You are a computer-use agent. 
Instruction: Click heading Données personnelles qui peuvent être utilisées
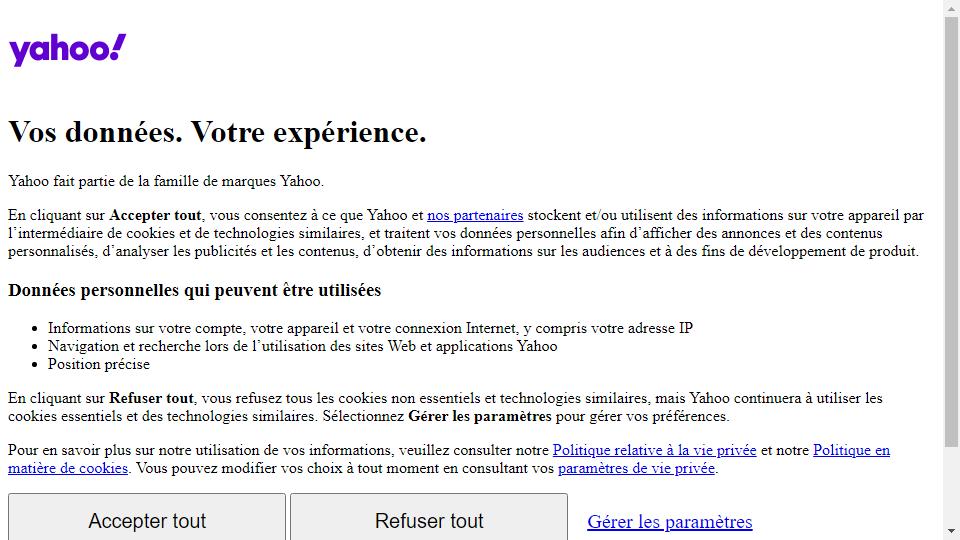(195, 290)
